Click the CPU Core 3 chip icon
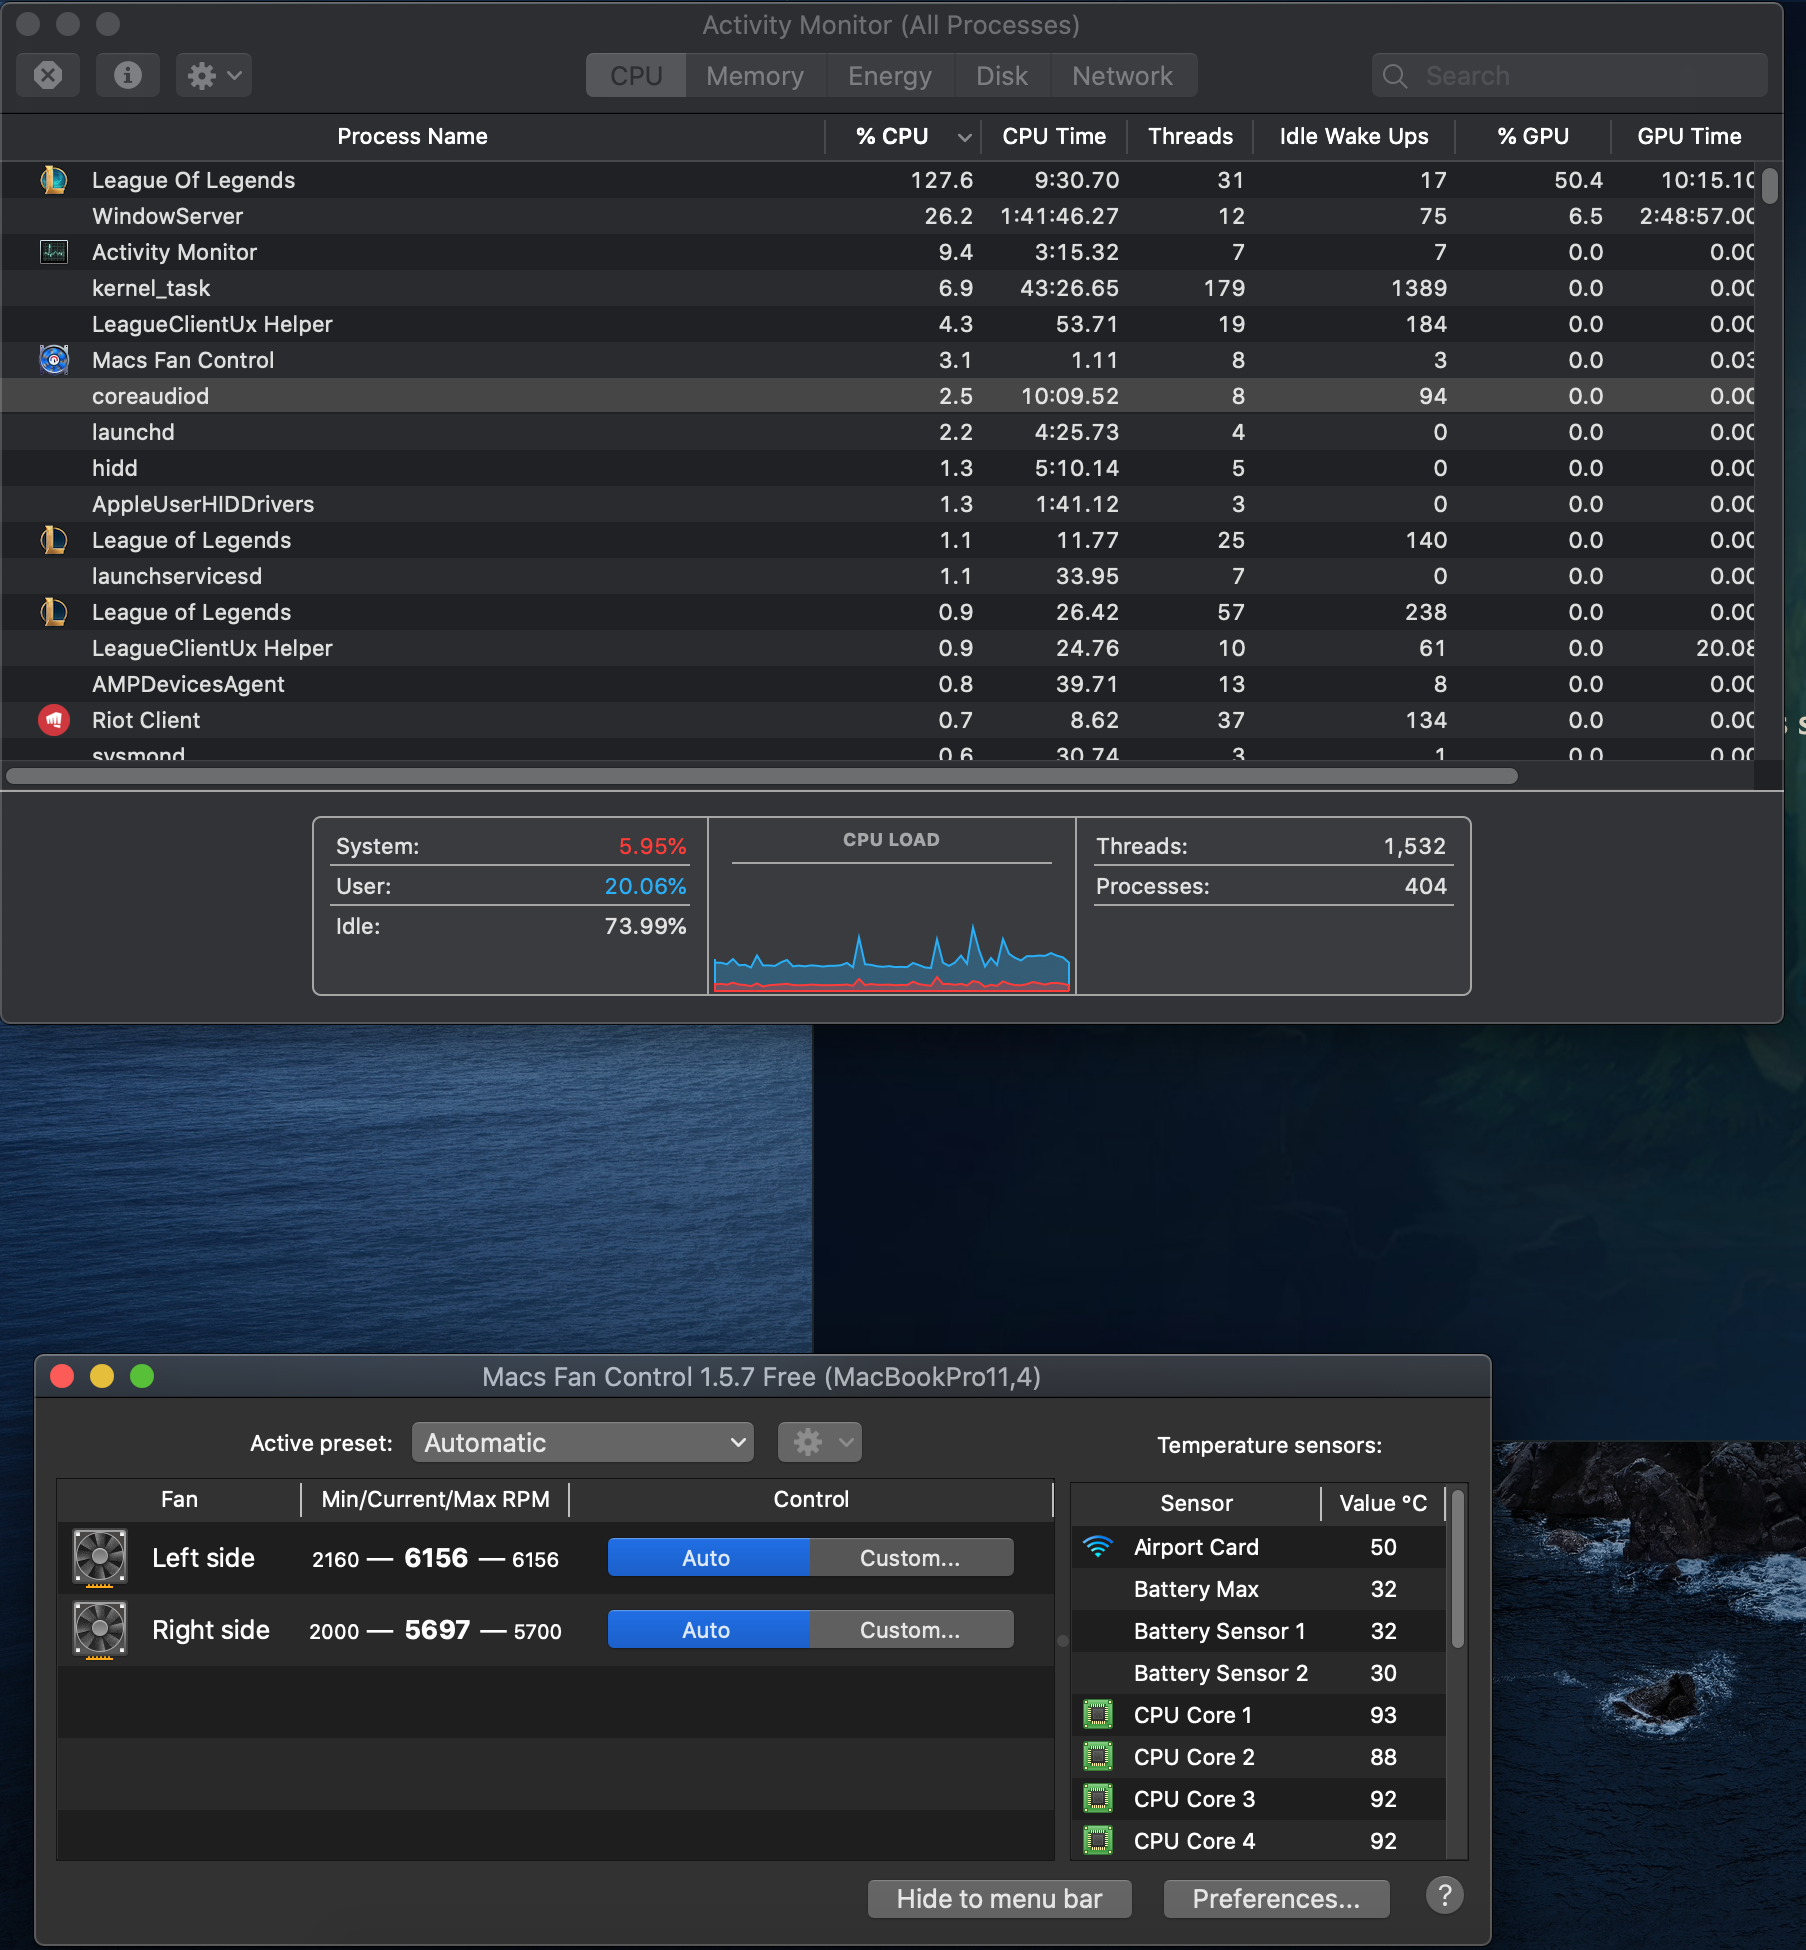The height and width of the screenshot is (1950, 1806). click(1098, 1799)
